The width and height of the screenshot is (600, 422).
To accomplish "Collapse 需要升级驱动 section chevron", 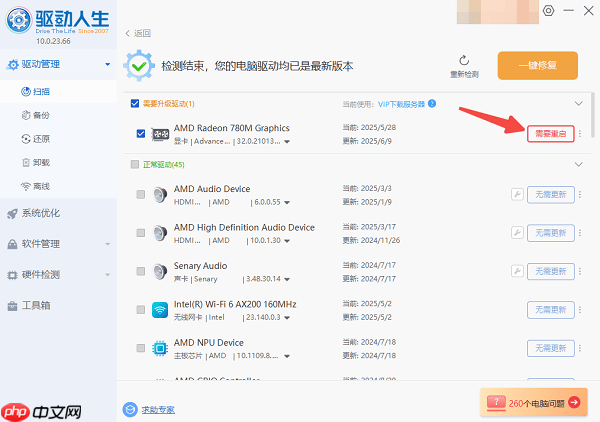I will [579, 104].
